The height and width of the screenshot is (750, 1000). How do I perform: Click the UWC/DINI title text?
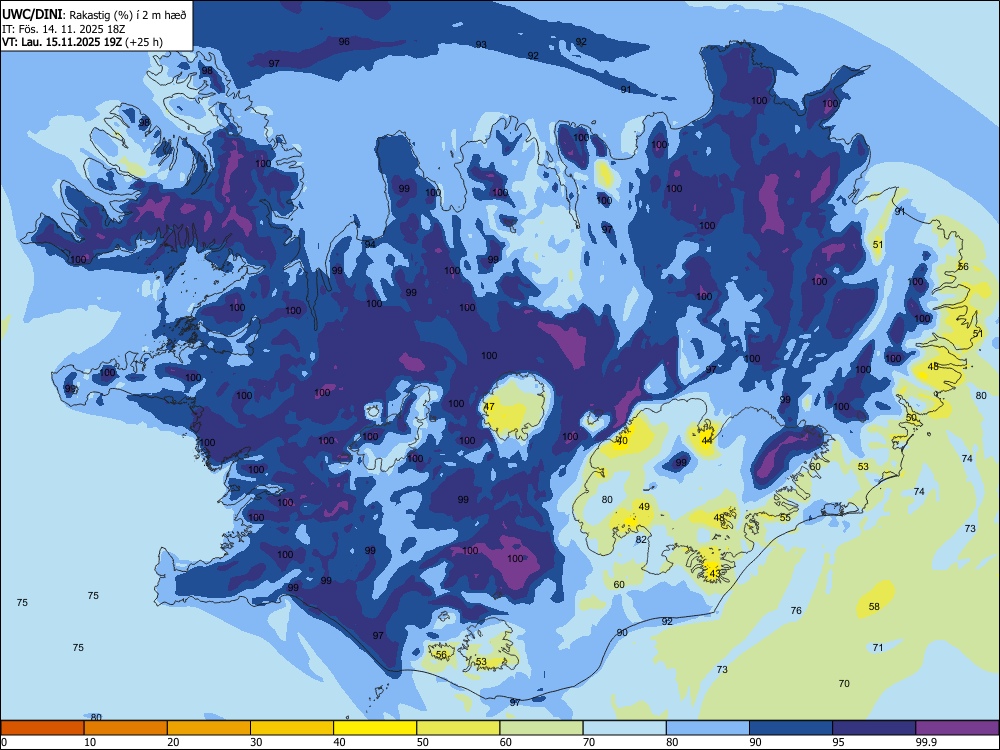(x=32, y=14)
